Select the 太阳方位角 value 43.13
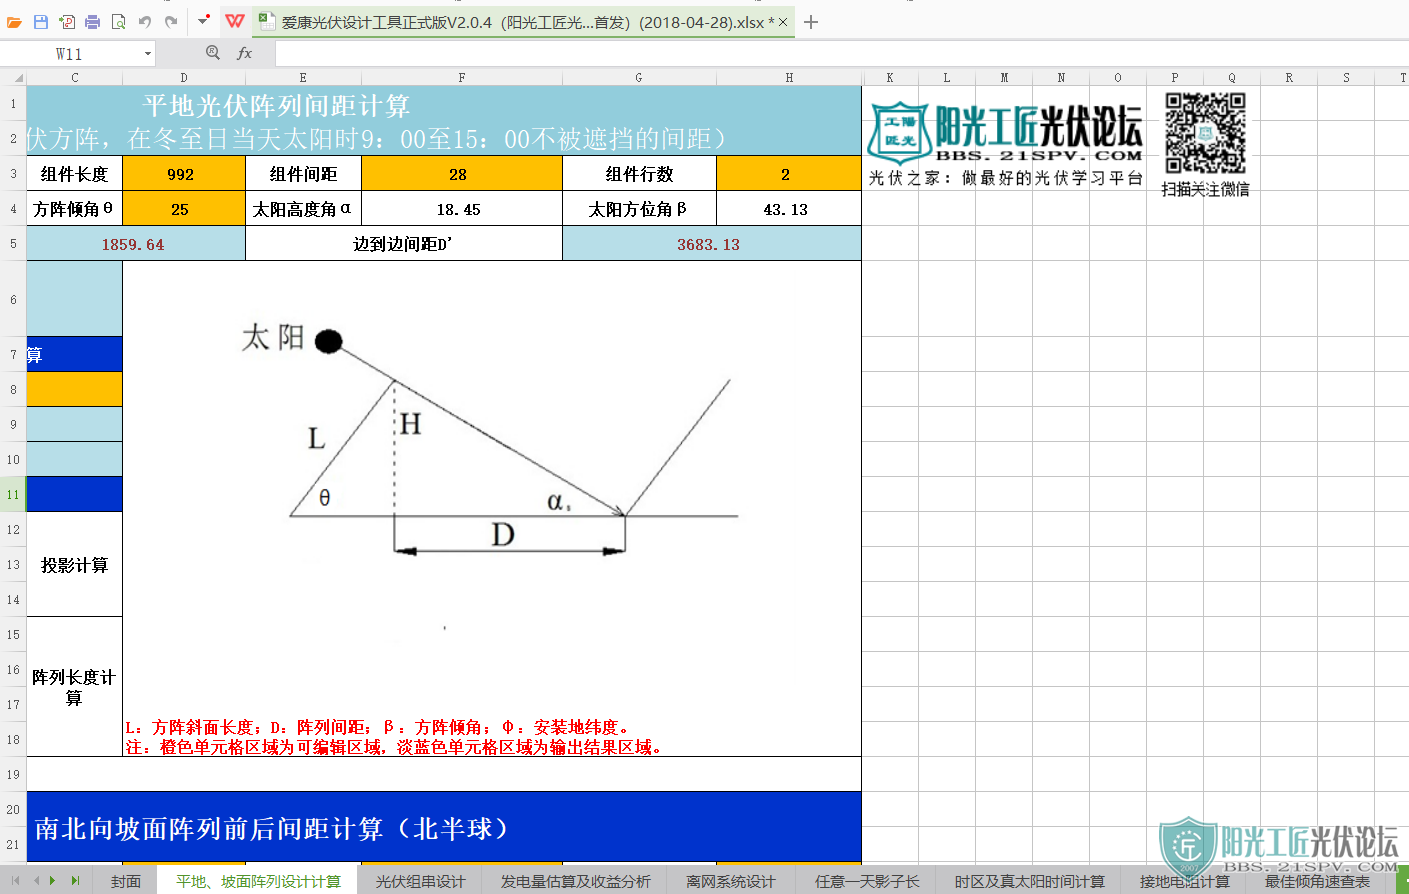 [789, 209]
